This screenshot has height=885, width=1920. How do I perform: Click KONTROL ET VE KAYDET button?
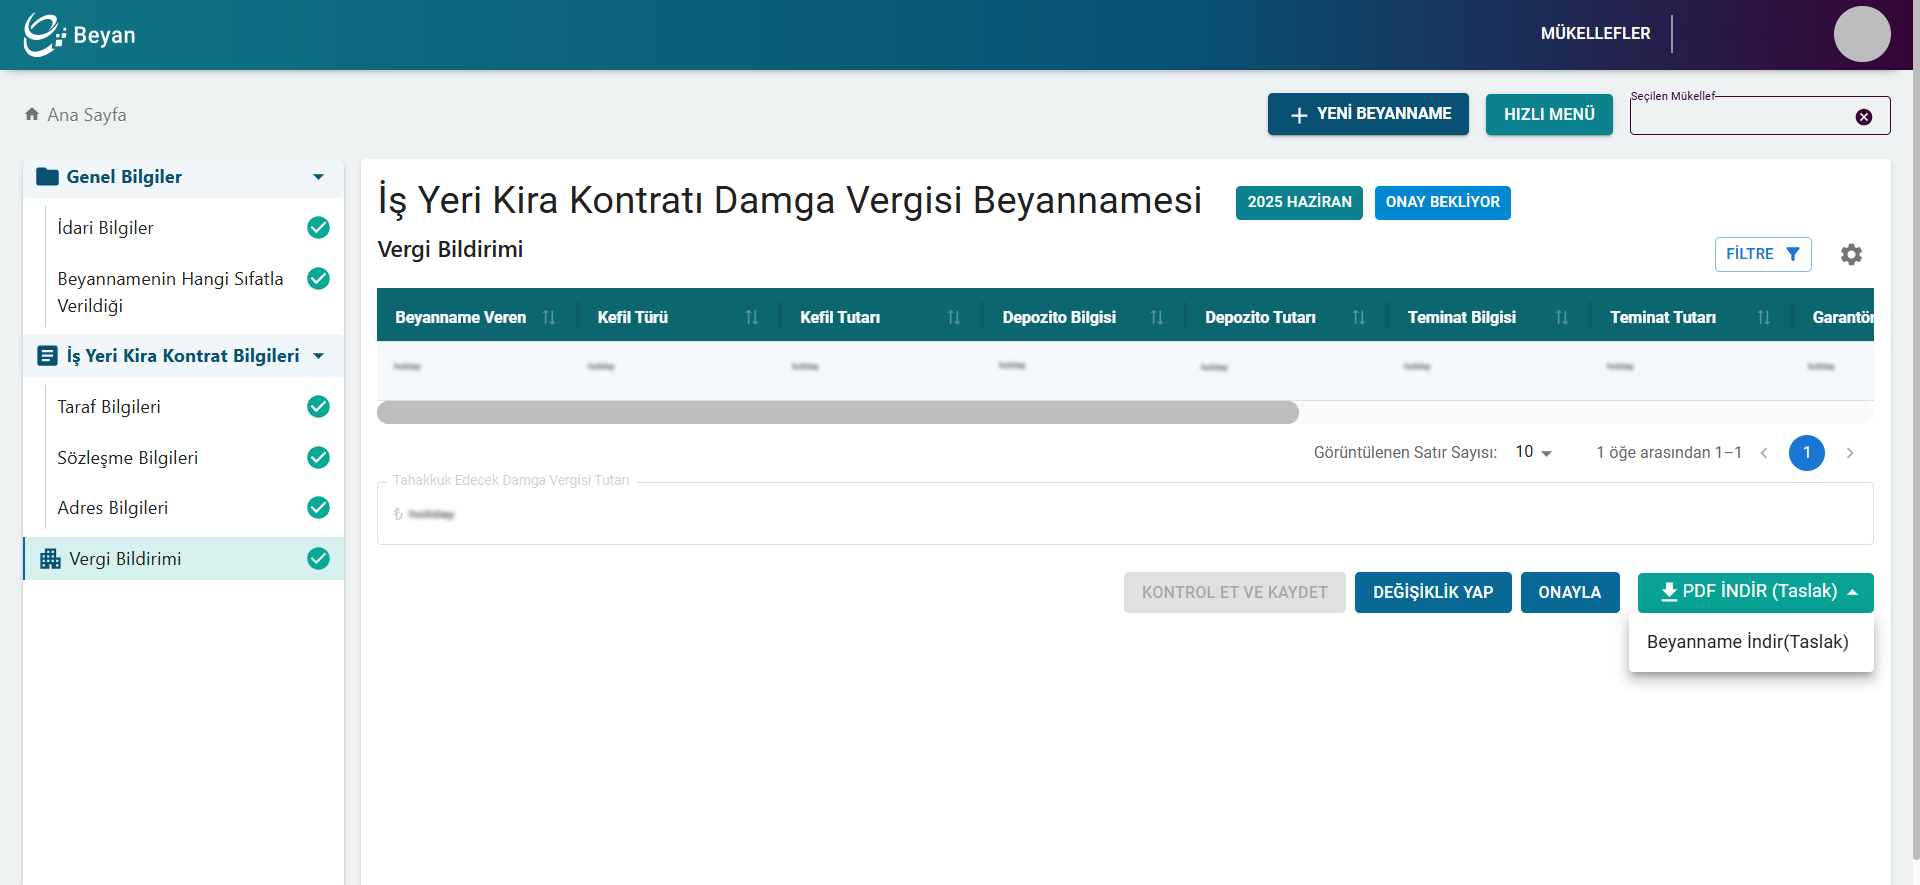[1235, 593]
